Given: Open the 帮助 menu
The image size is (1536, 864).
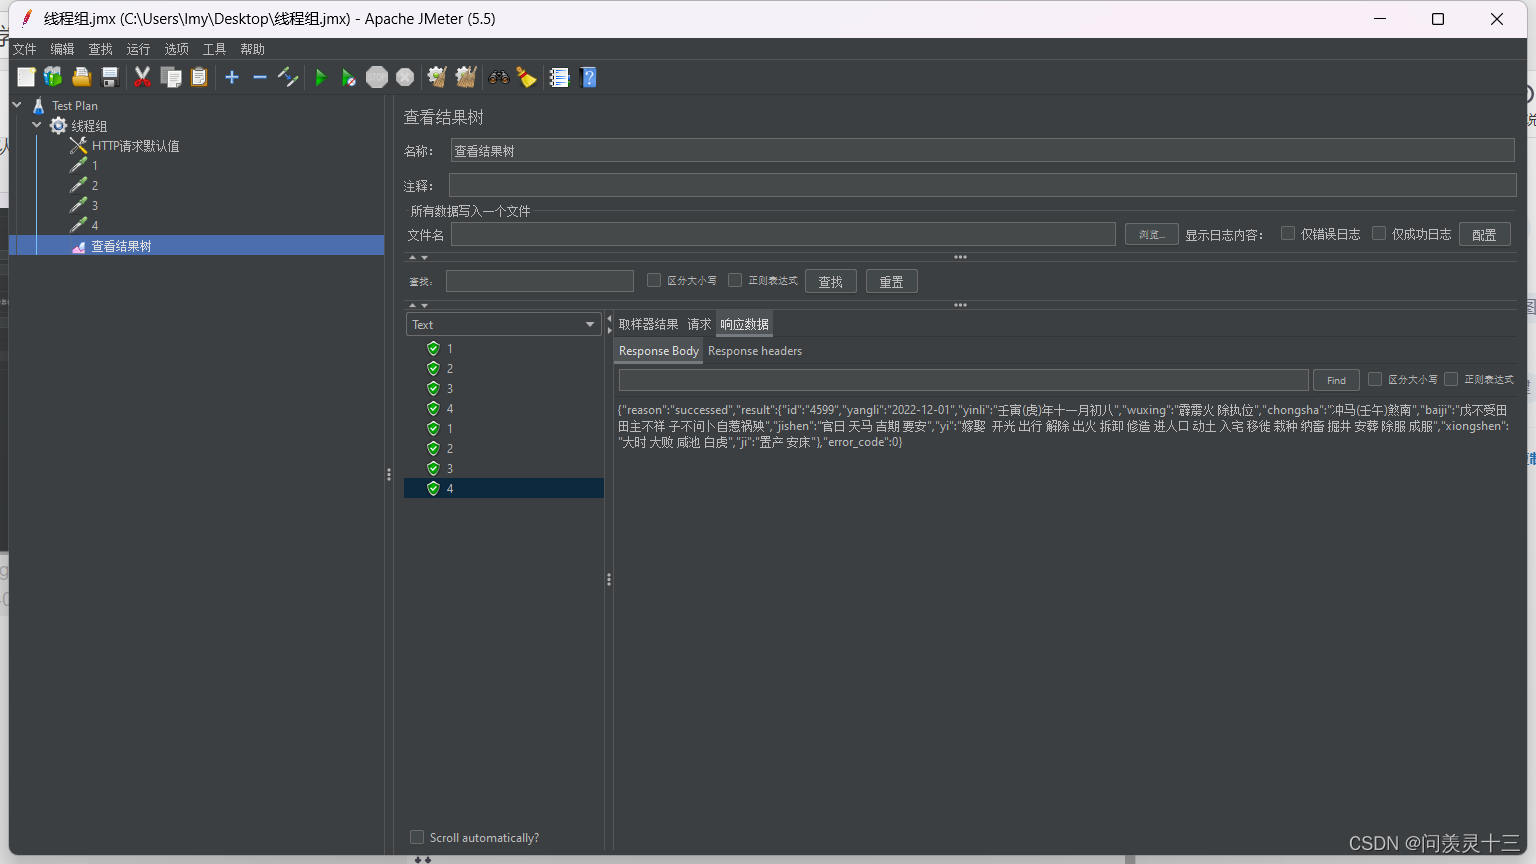Looking at the screenshot, I should (x=252, y=49).
